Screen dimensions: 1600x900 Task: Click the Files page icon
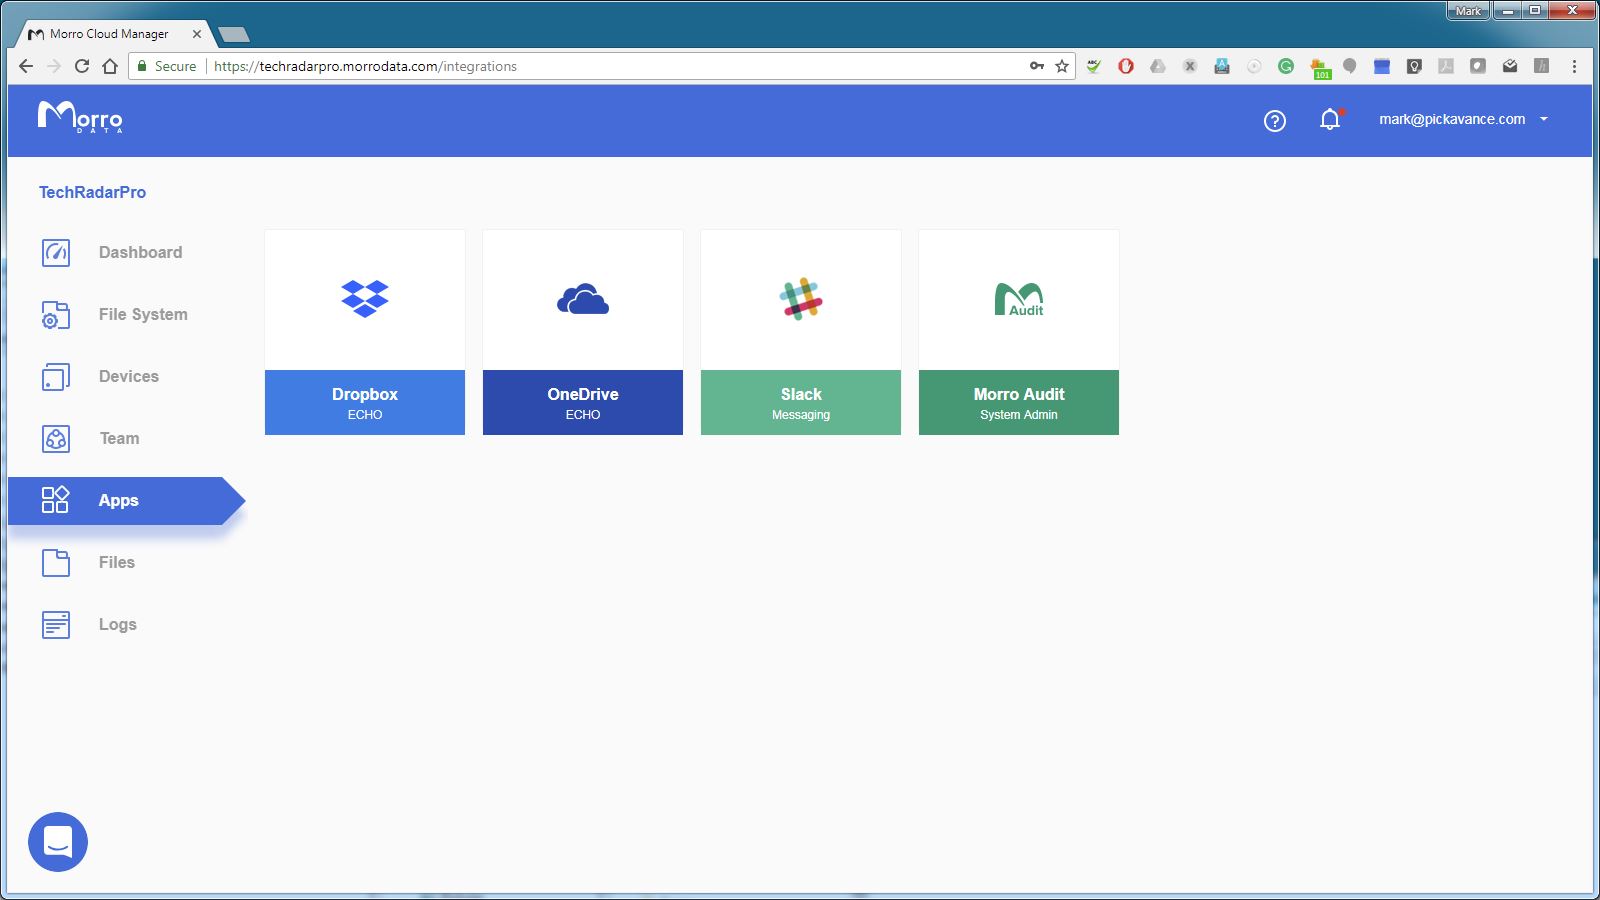pos(56,563)
